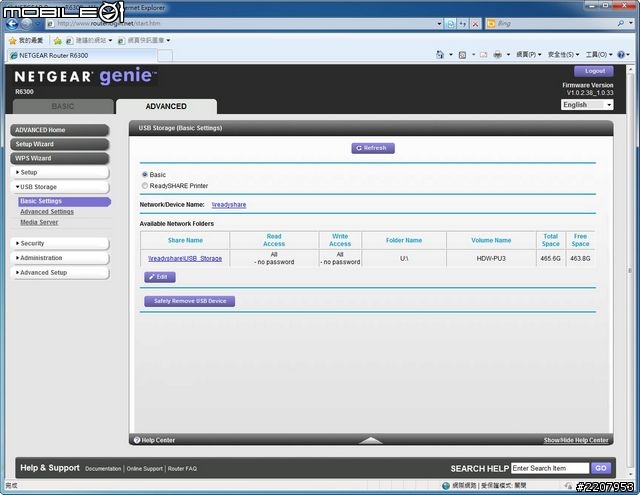Expand the Administration sidebar section
The height and width of the screenshot is (495, 640).
click(60, 258)
